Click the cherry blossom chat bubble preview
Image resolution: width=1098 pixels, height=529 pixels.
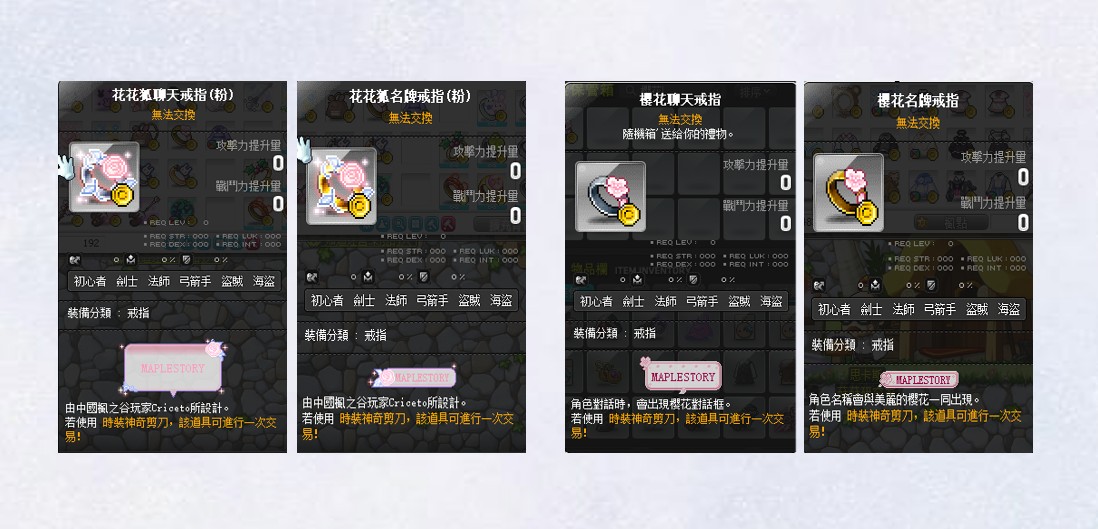pos(681,376)
